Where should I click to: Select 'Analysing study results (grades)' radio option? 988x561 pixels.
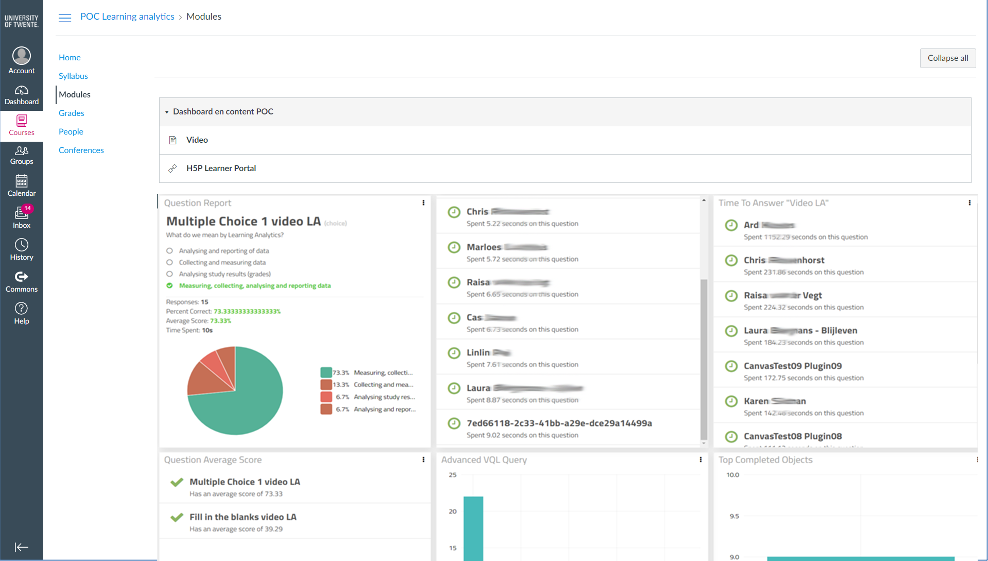(169, 274)
